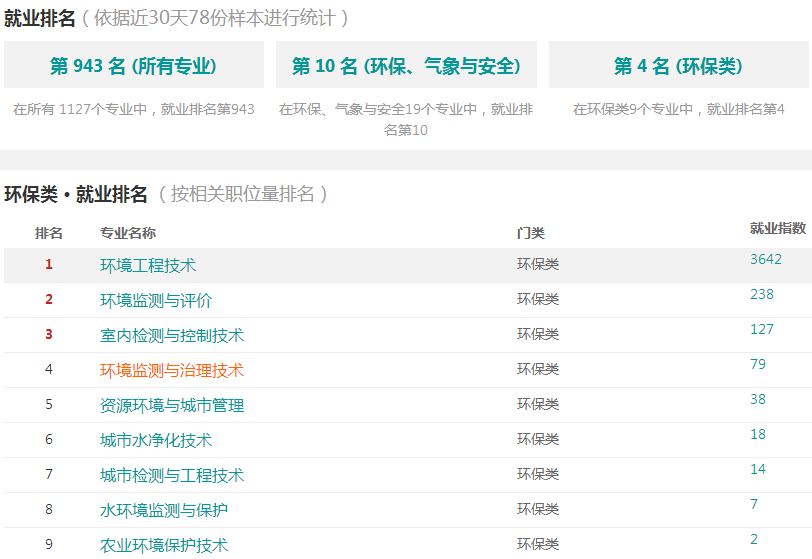Click the employment index value 238
Image resolution: width=812 pixels, height=559 pixels.
[x=762, y=294]
